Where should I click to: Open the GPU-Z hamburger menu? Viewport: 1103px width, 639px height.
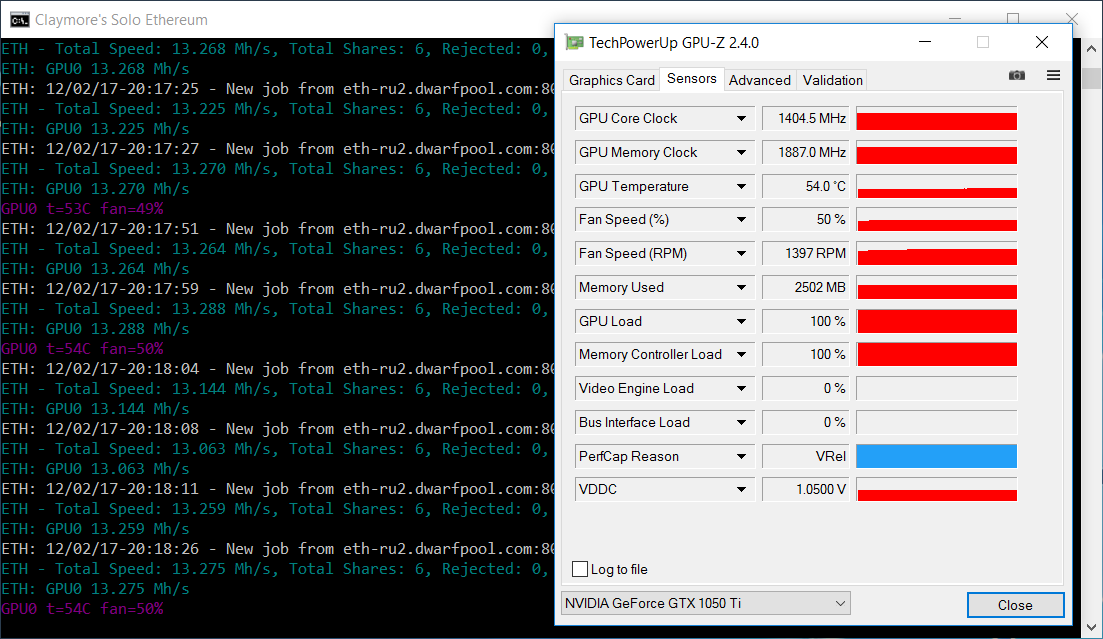click(1053, 75)
